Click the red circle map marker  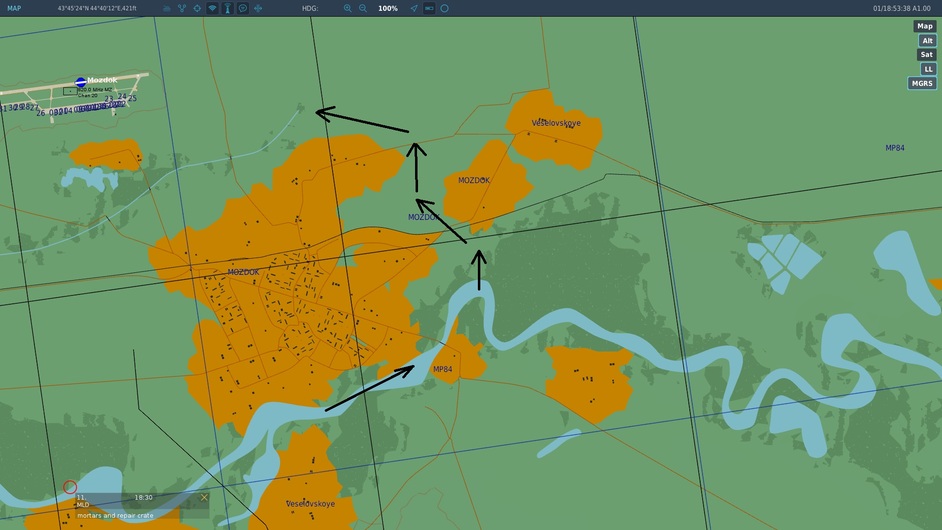coord(70,487)
